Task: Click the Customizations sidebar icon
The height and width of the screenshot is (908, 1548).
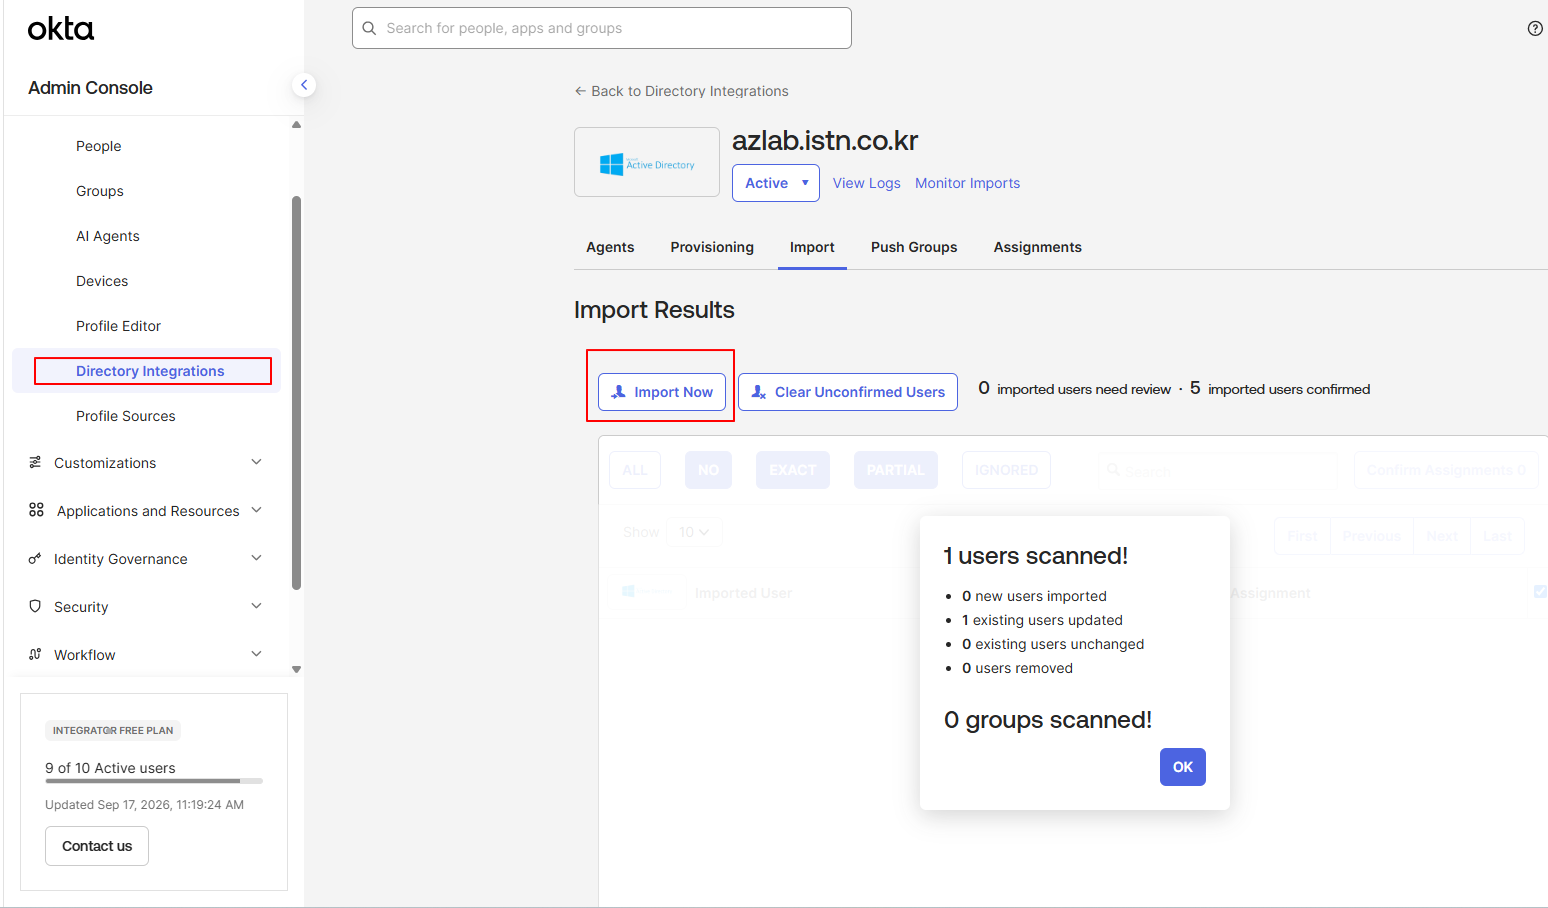Action: point(35,462)
